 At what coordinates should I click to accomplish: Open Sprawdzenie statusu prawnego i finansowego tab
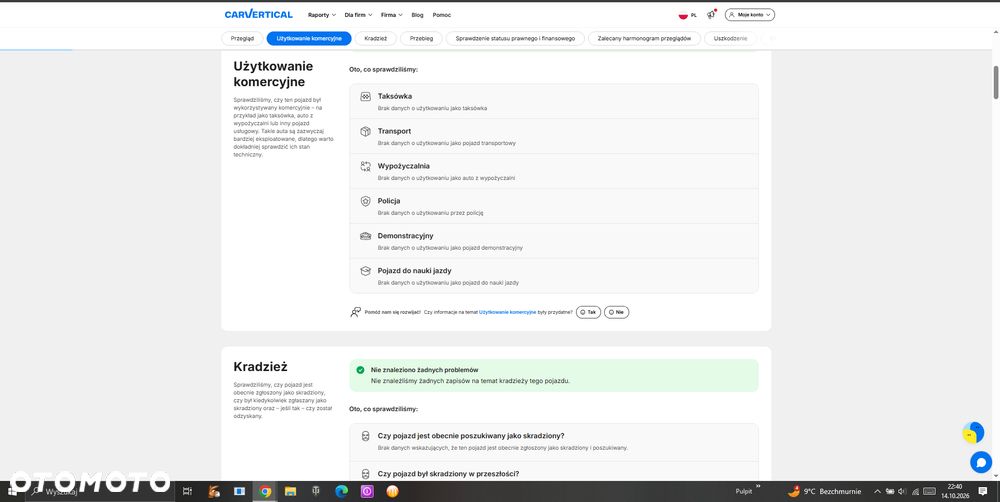point(515,38)
